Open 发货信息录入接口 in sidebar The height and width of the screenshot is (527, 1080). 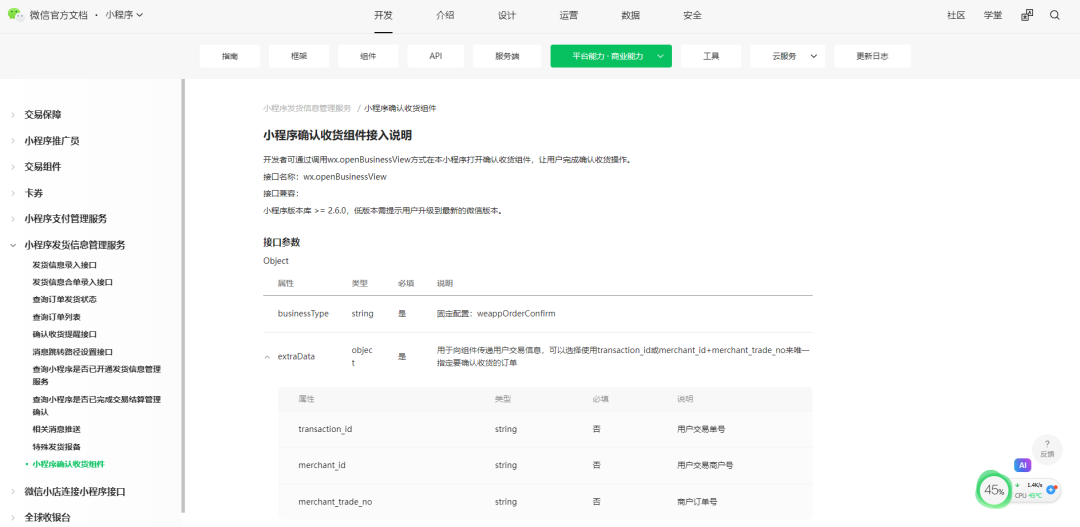[x=65, y=265]
